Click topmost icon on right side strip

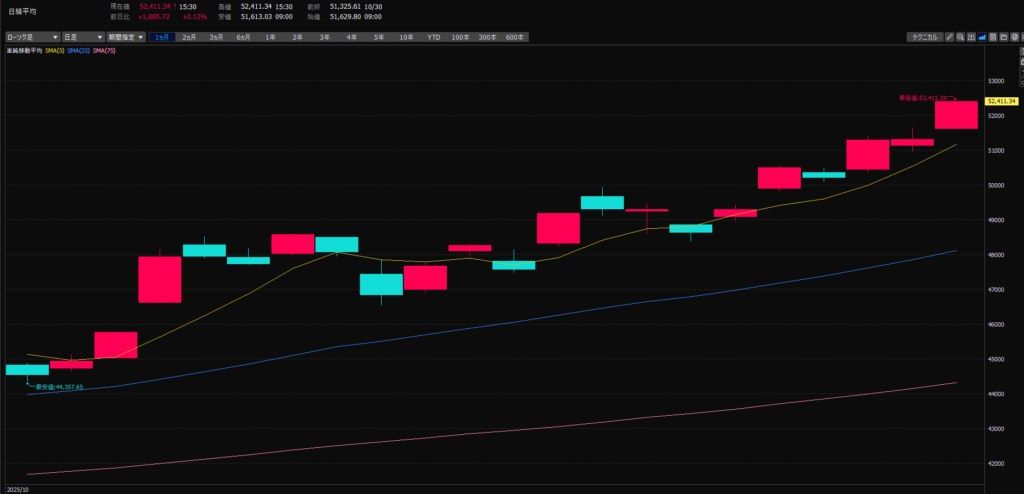point(1022,51)
